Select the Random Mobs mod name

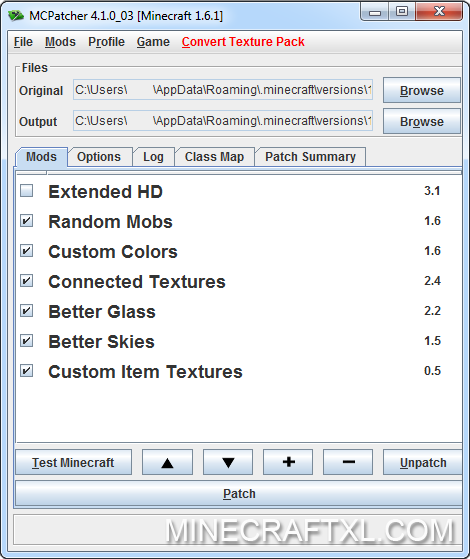[111, 221]
